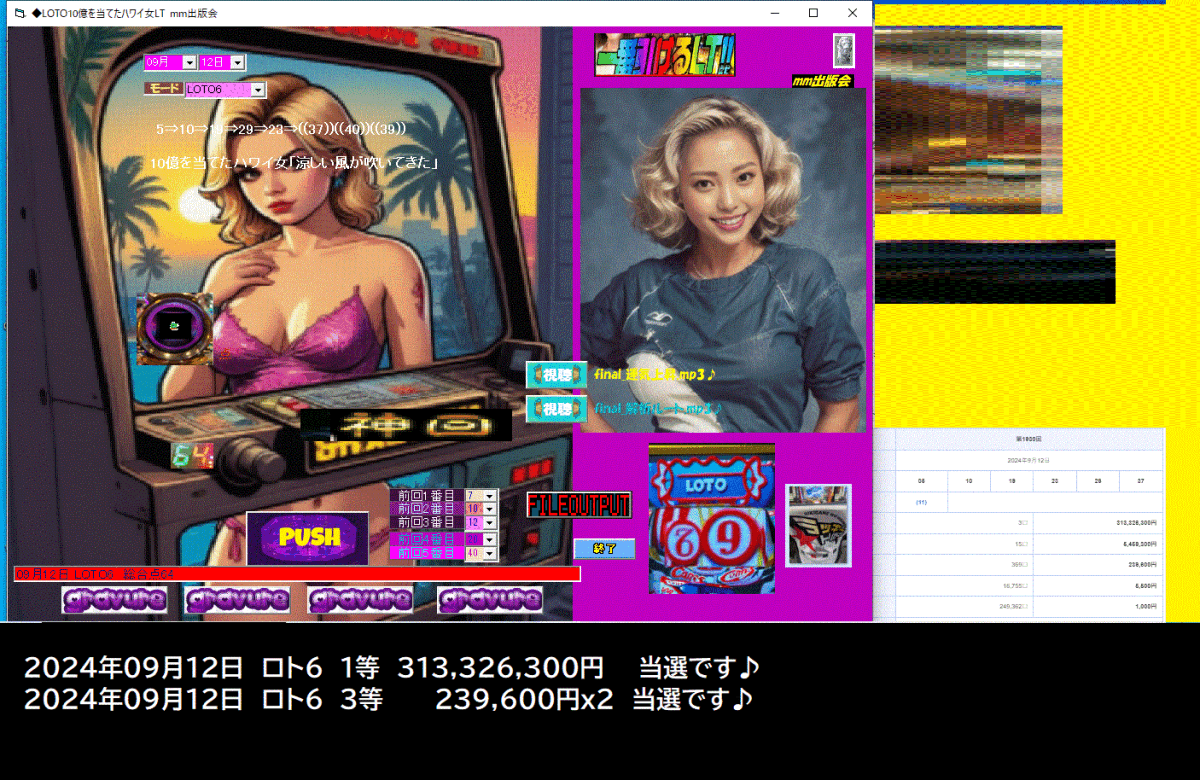
Task: Click the 一番儲けるLT!! banner logo
Action: pyautogui.click(x=665, y=56)
